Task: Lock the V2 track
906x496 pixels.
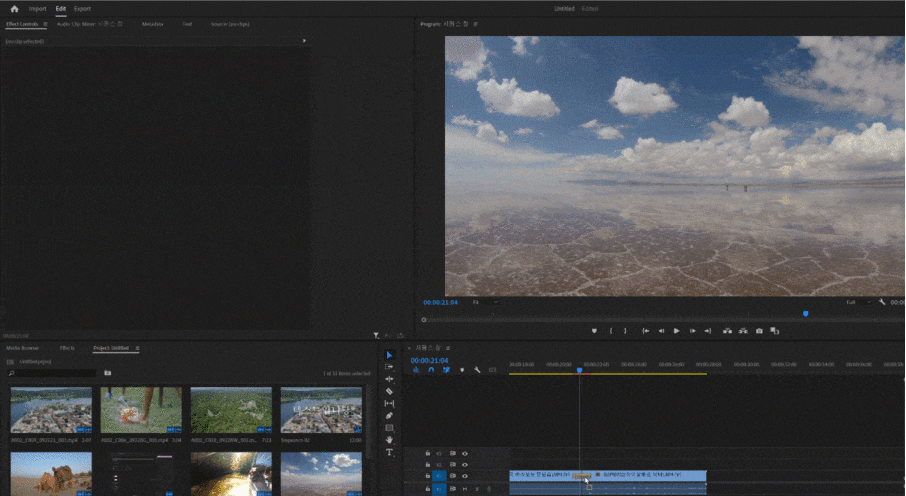Action: (428, 465)
